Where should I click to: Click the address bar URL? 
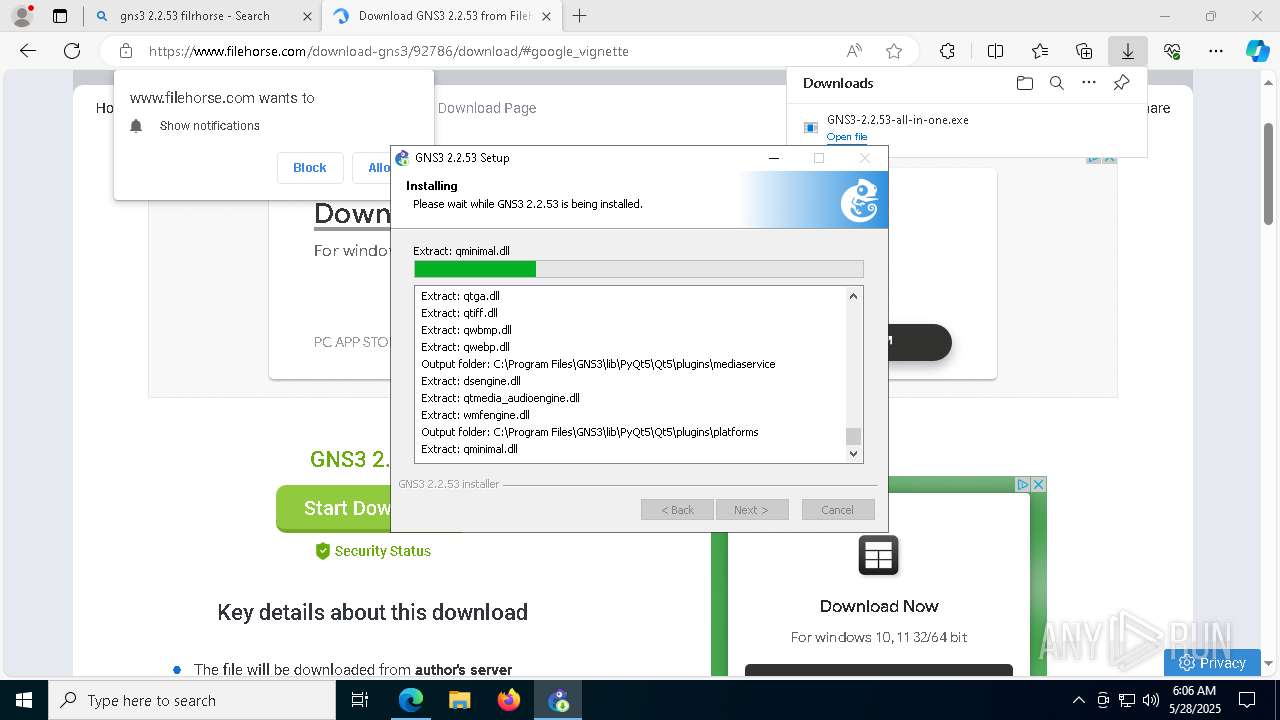389,51
